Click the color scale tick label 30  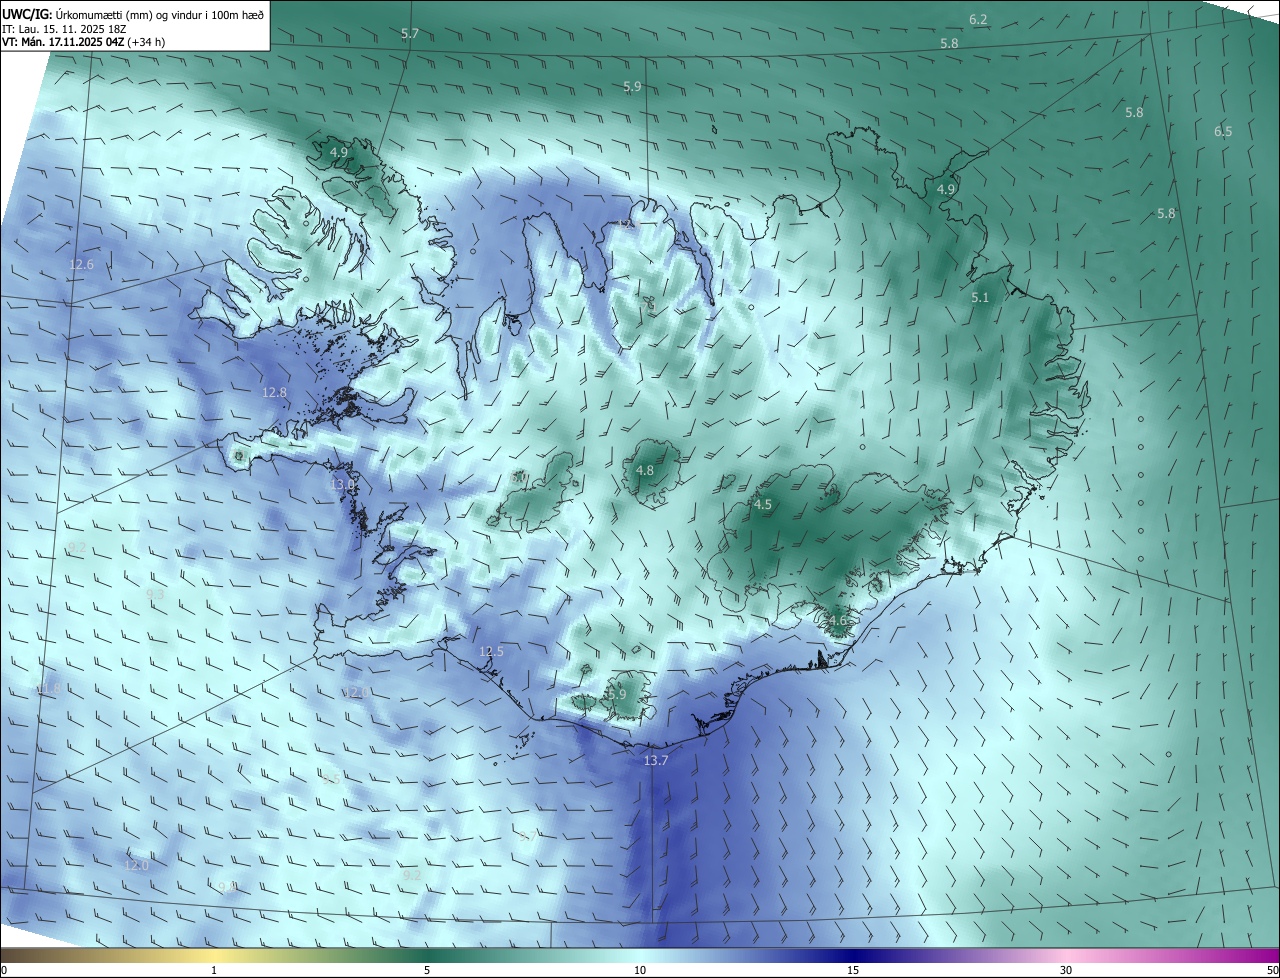tap(1066, 970)
